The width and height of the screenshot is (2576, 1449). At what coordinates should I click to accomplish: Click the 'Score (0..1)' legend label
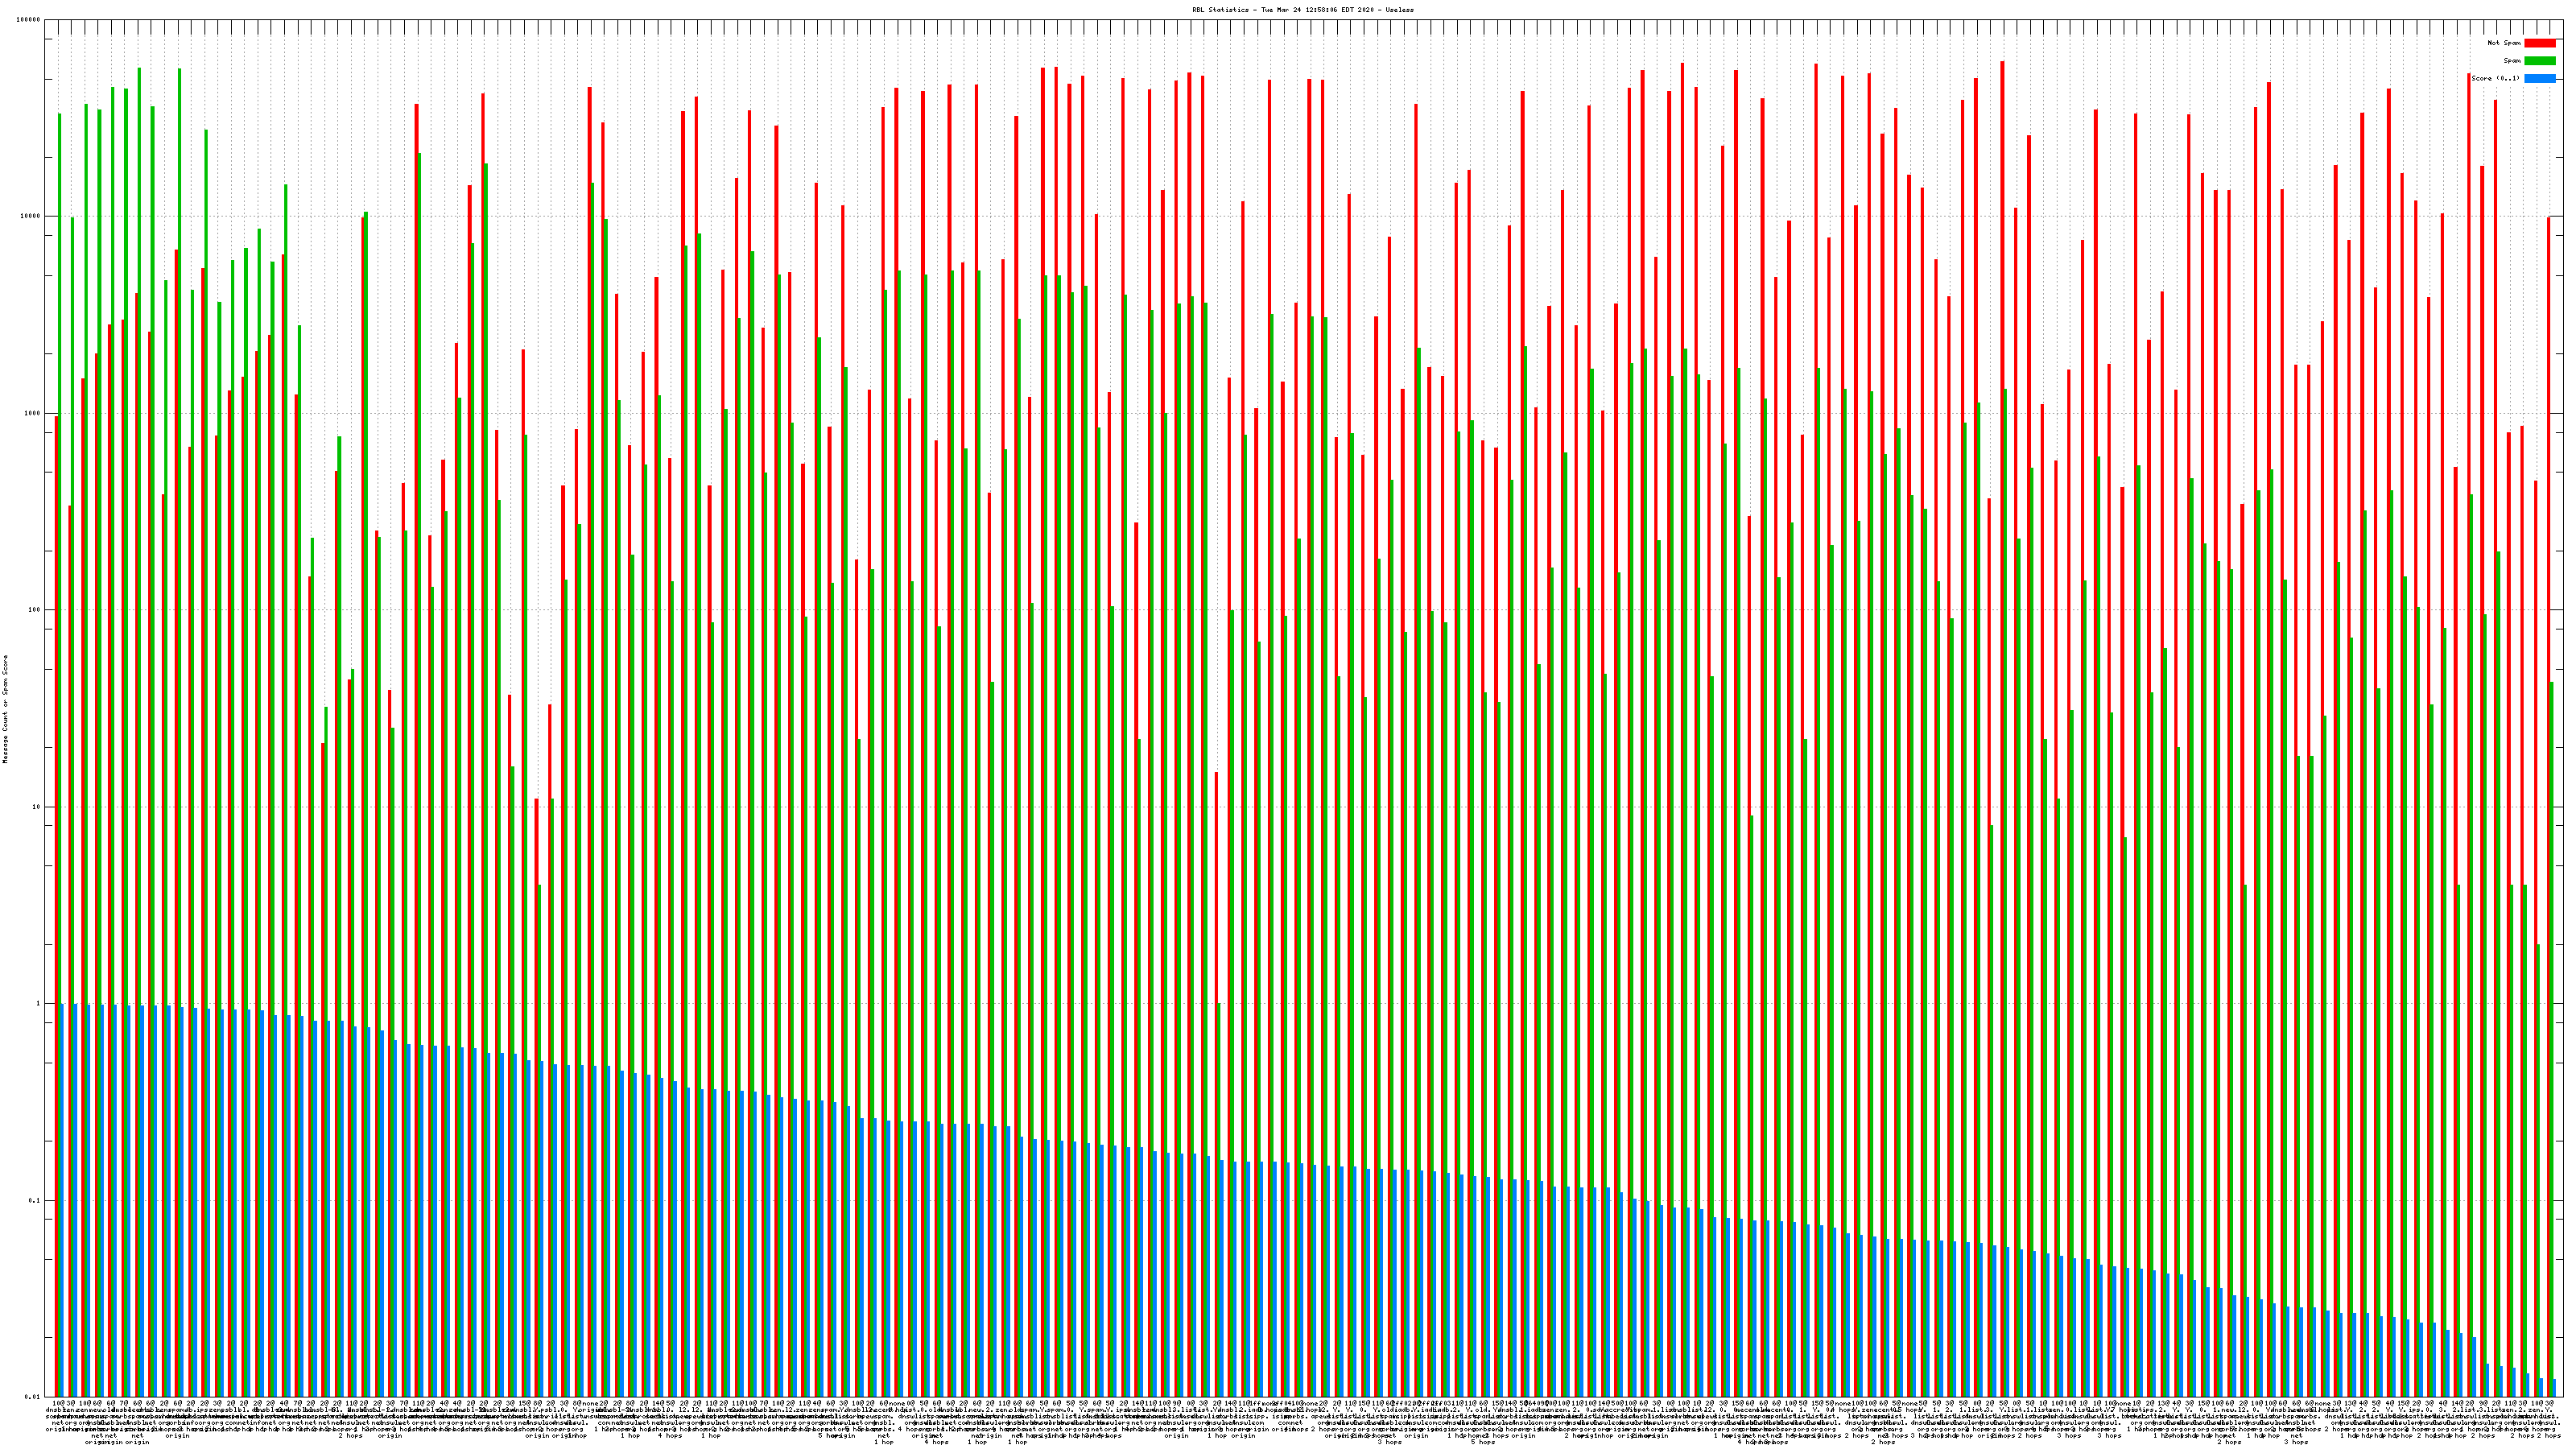click(2495, 78)
